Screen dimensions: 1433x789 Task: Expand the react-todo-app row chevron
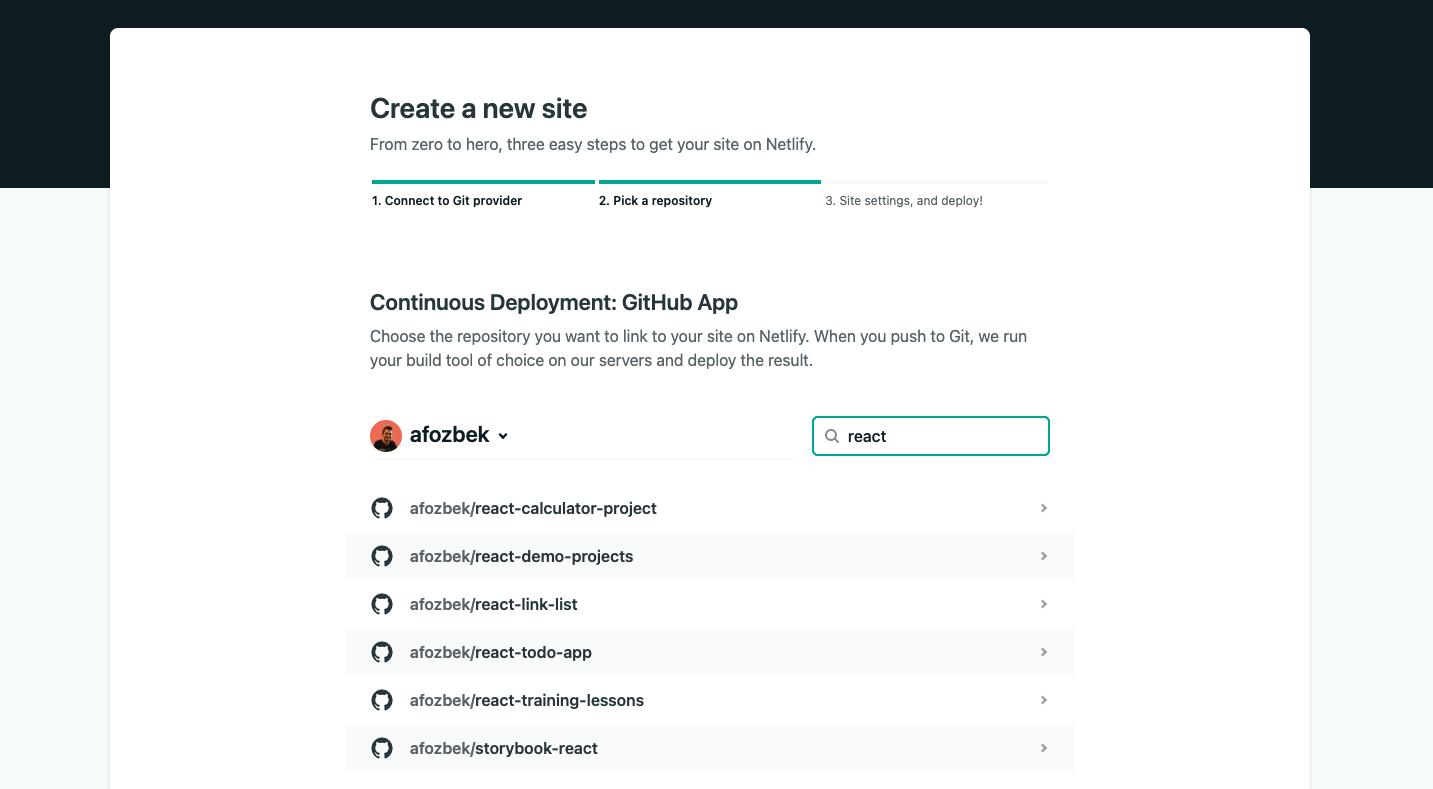(1043, 652)
